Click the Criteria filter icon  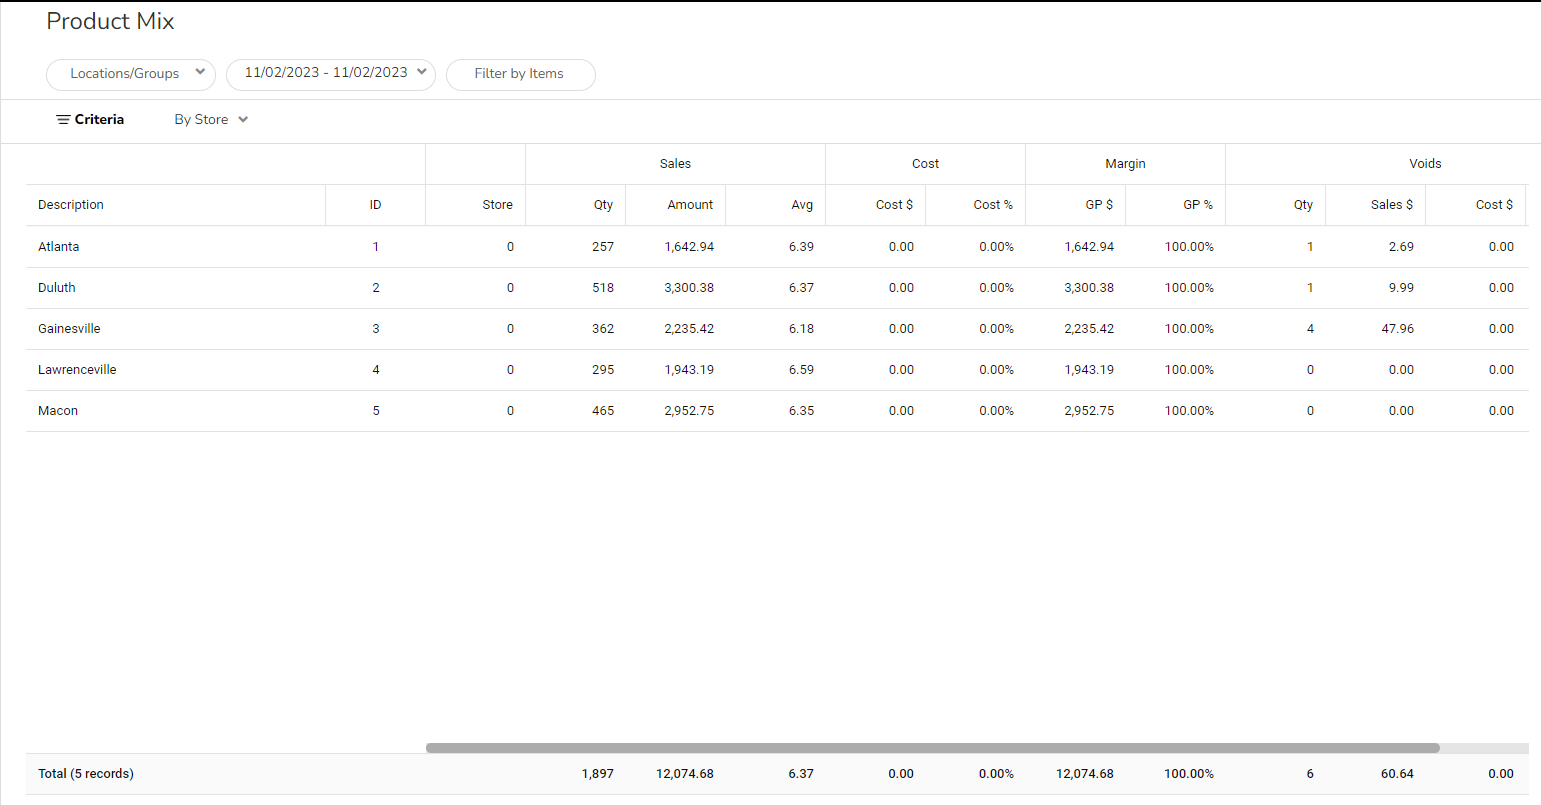click(x=63, y=120)
